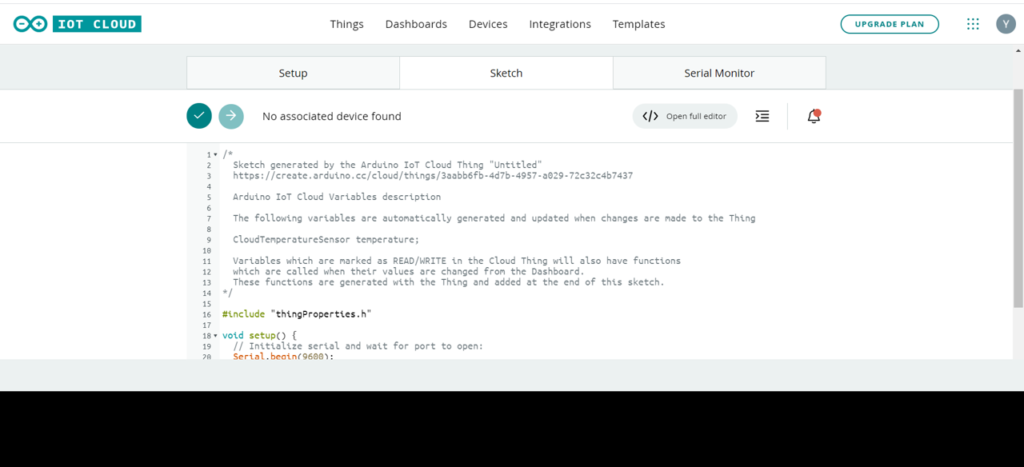Image resolution: width=1024 pixels, height=467 pixels.
Task: Click the Upload arrow button
Action: pyautogui.click(x=231, y=116)
